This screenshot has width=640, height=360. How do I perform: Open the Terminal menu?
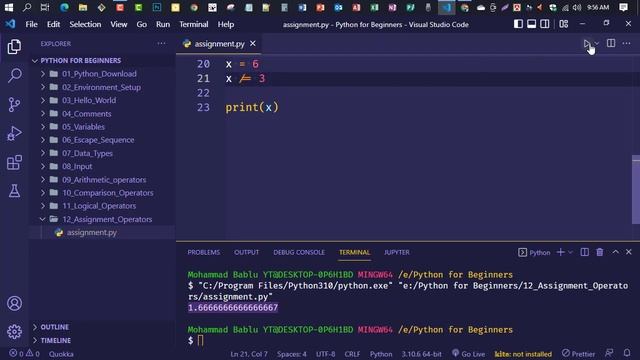click(x=193, y=24)
